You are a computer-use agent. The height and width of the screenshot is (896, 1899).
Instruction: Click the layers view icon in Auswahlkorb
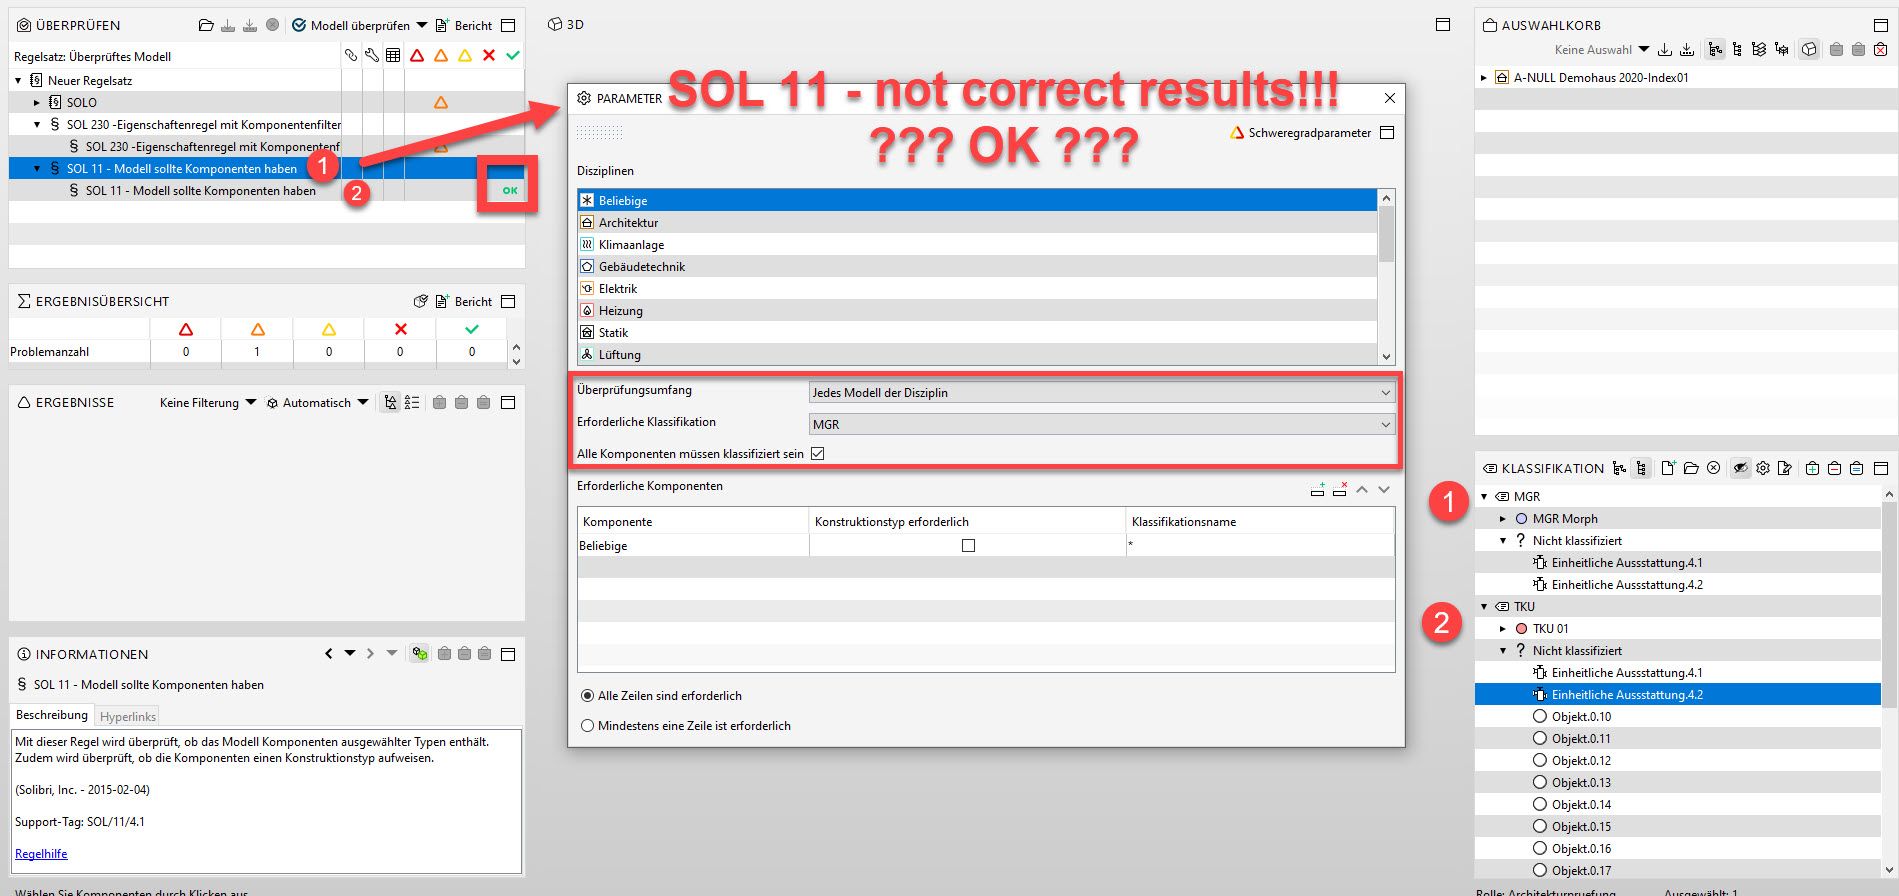pyautogui.click(x=1759, y=49)
